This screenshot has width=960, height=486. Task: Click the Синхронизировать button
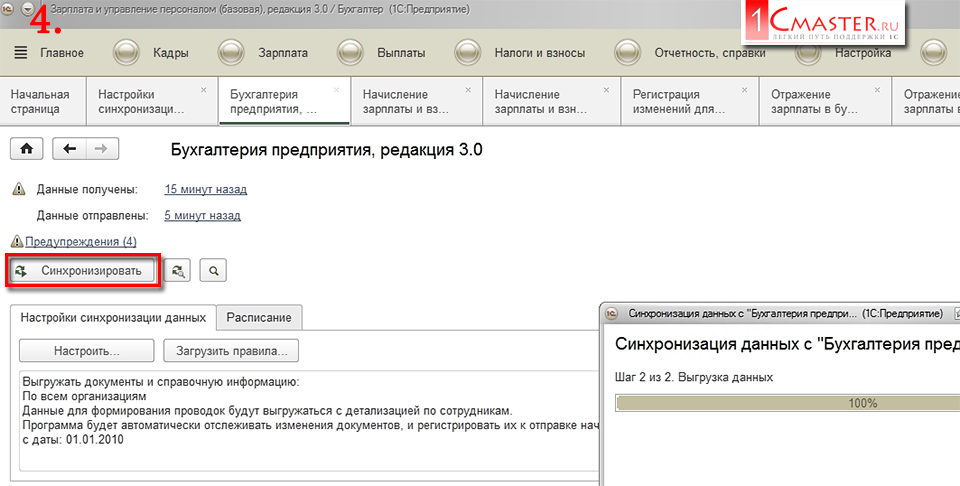pos(82,271)
